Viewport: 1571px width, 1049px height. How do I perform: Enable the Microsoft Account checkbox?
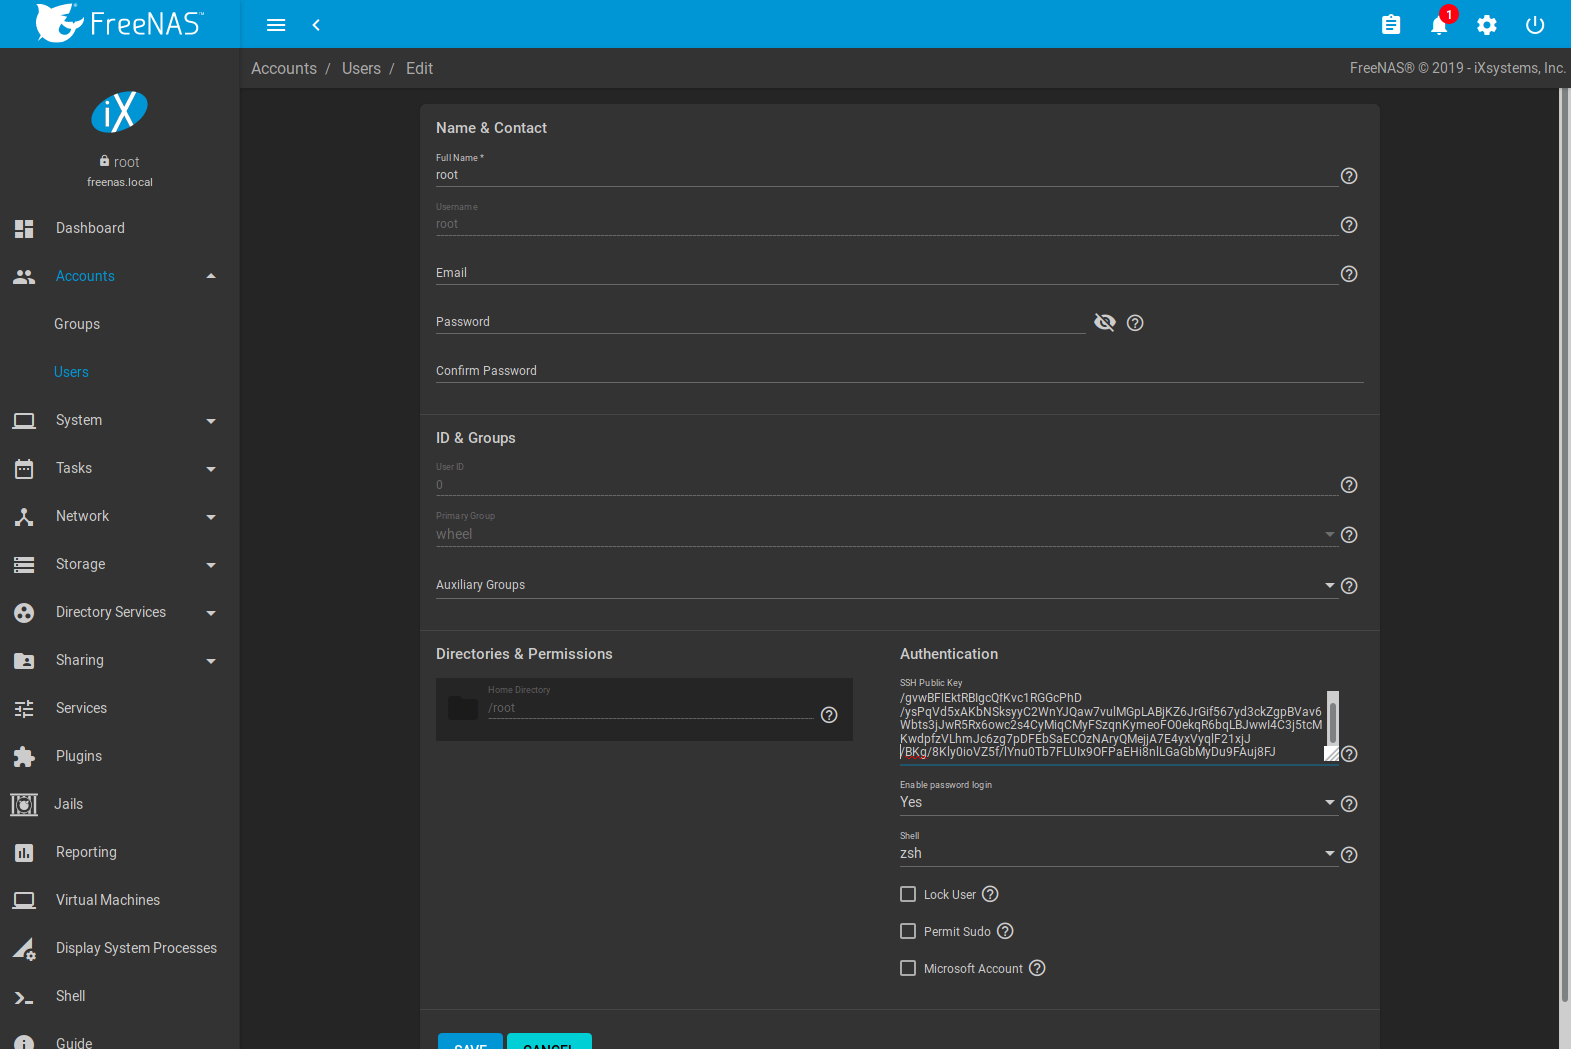(908, 968)
